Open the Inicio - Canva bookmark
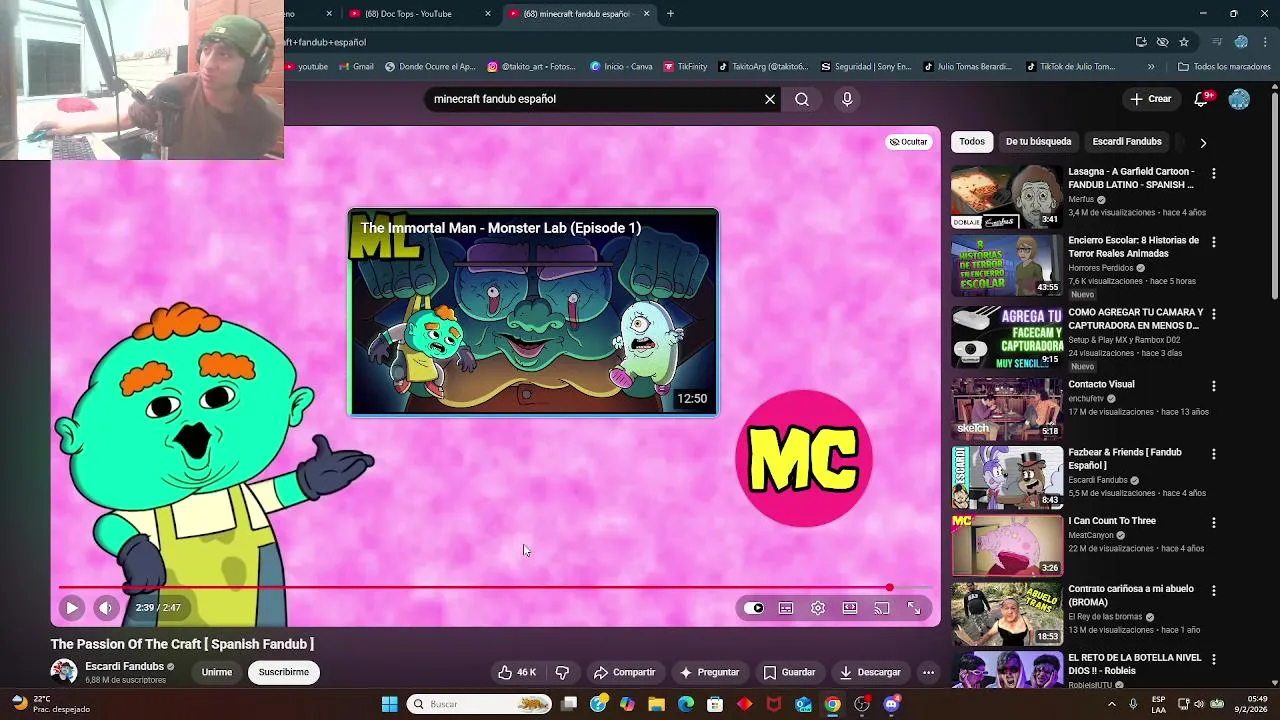Screen dimensions: 1280x720 621,67
